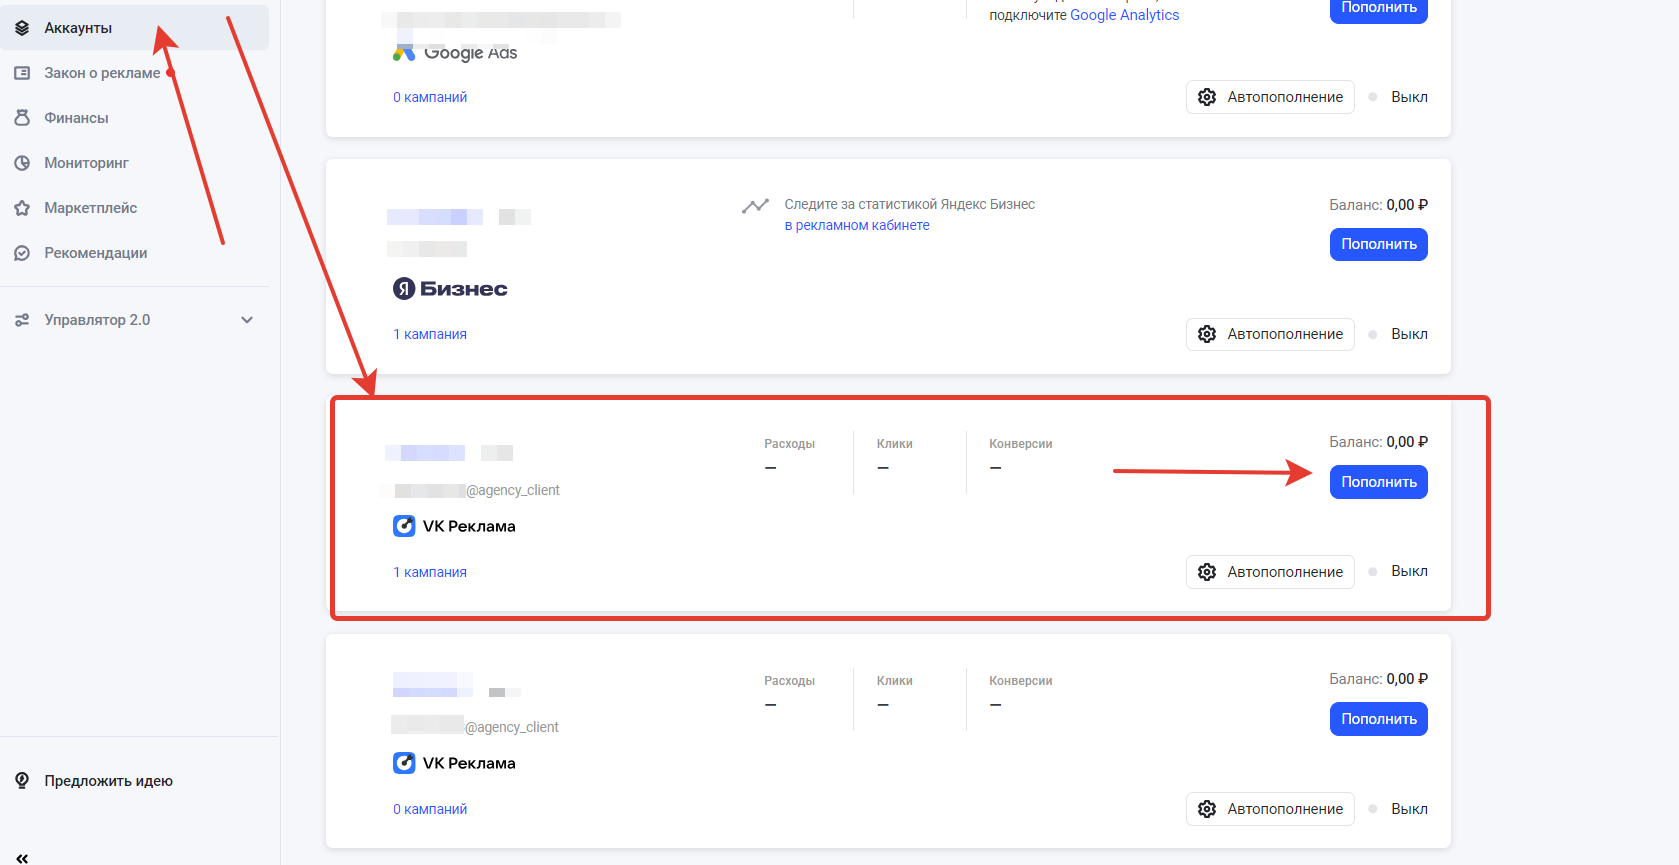Click the Выкл status in the Google Ads card
The height and width of the screenshot is (865, 1679).
click(x=1409, y=97)
